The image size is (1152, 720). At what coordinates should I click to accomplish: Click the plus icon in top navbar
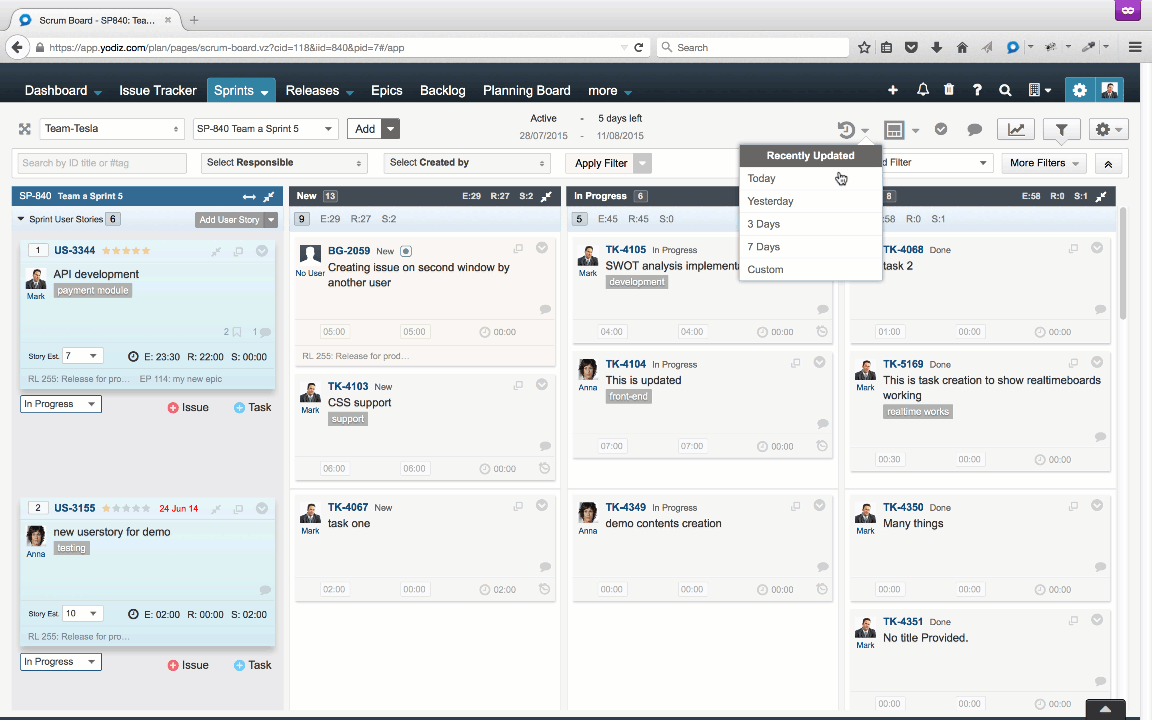[893, 90]
